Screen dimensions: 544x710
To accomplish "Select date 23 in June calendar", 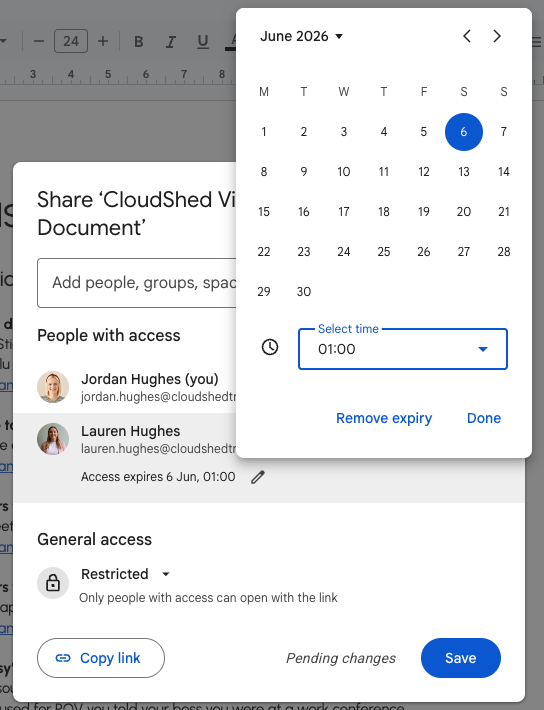I will pyautogui.click(x=304, y=251).
